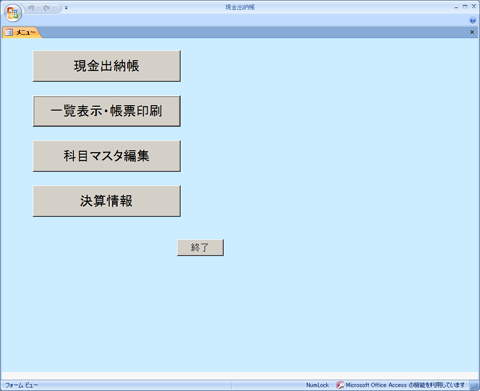
Task: Click the フォーム ビュー status bar label
Action: [x=22, y=385]
